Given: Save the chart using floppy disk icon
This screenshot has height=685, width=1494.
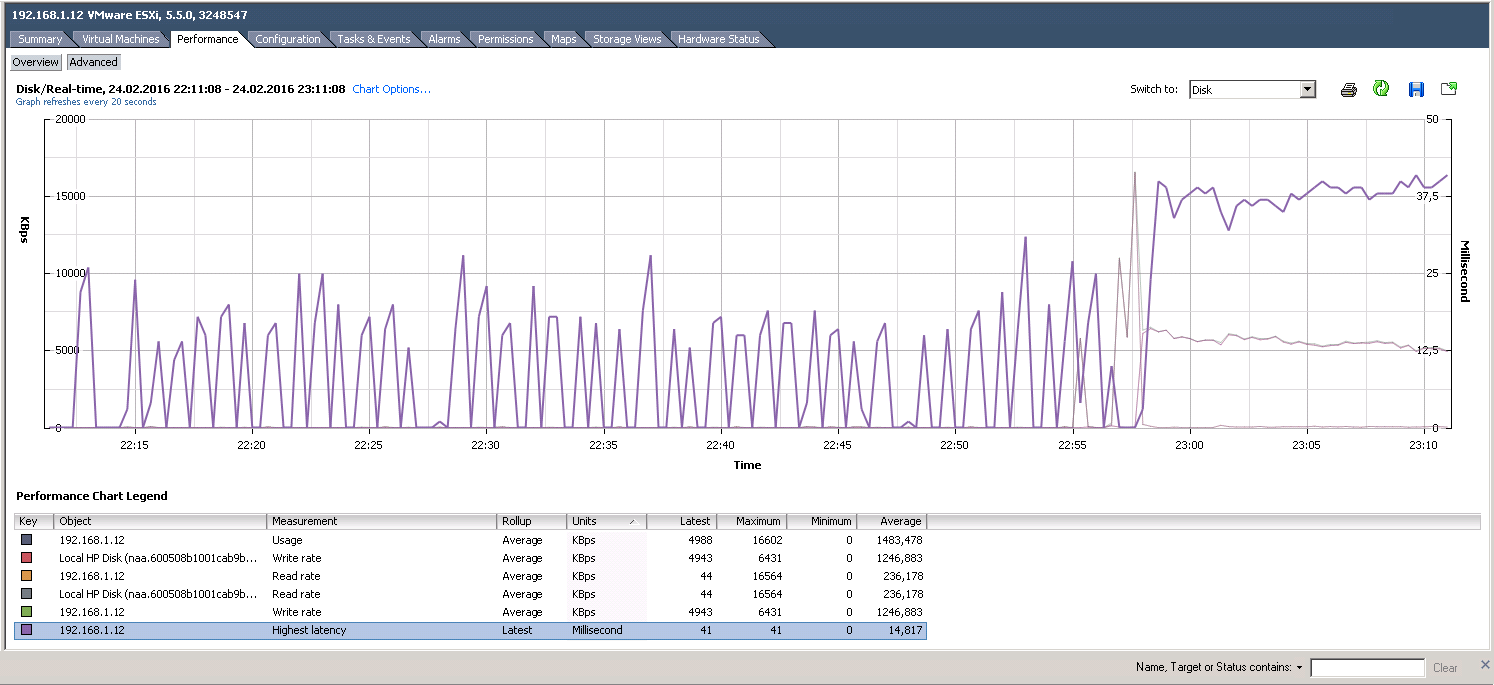Looking at the screenshot, I should pyautogui.click(x=1415, y=90).
